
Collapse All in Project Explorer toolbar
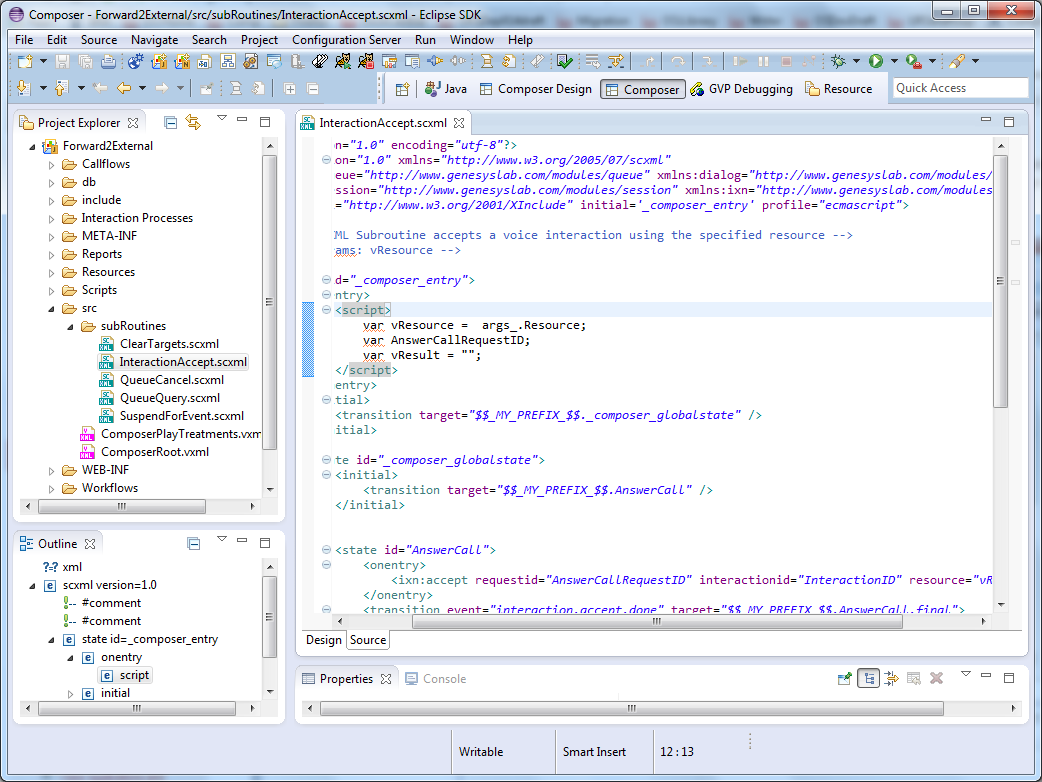pyautogui.click(x=171, y=122)
